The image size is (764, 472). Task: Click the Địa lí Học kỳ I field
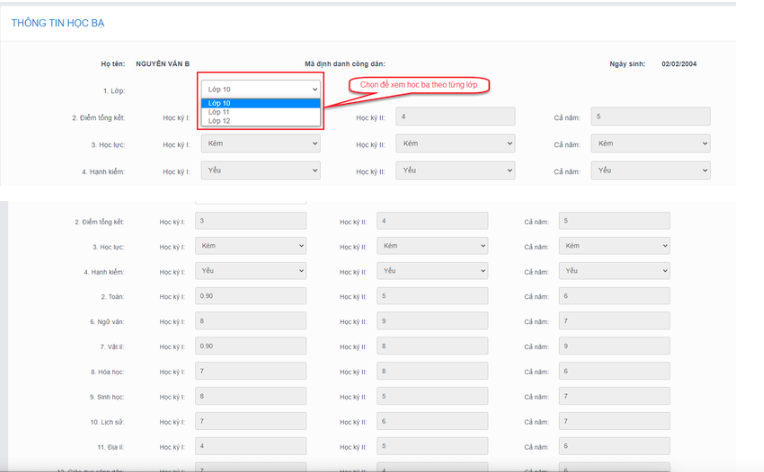[251, 446]
